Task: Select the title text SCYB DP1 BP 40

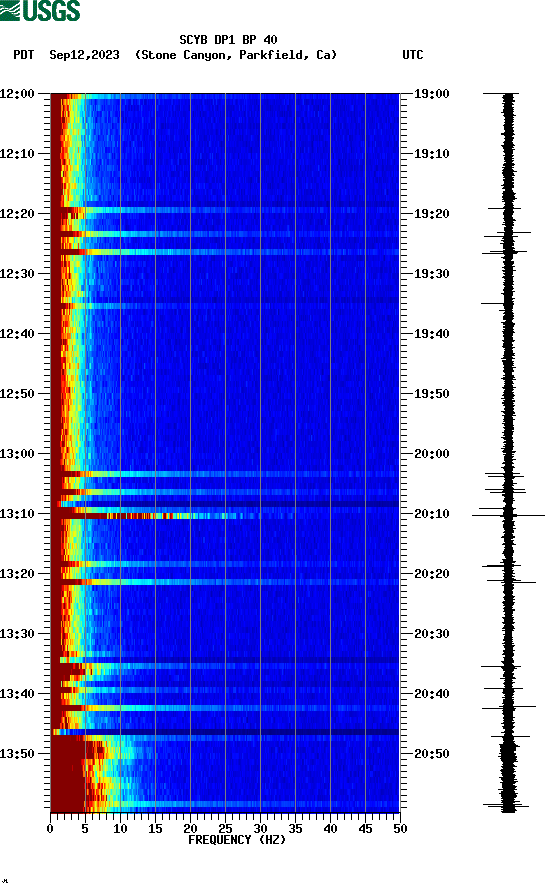Action: point(228,40)
